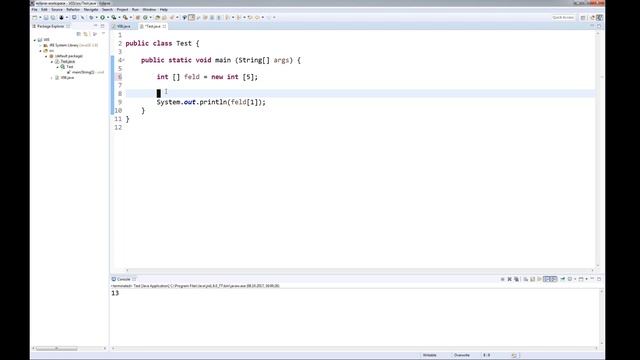
Task: Click Remove Launch icon in Console
Action: point(509,279)
